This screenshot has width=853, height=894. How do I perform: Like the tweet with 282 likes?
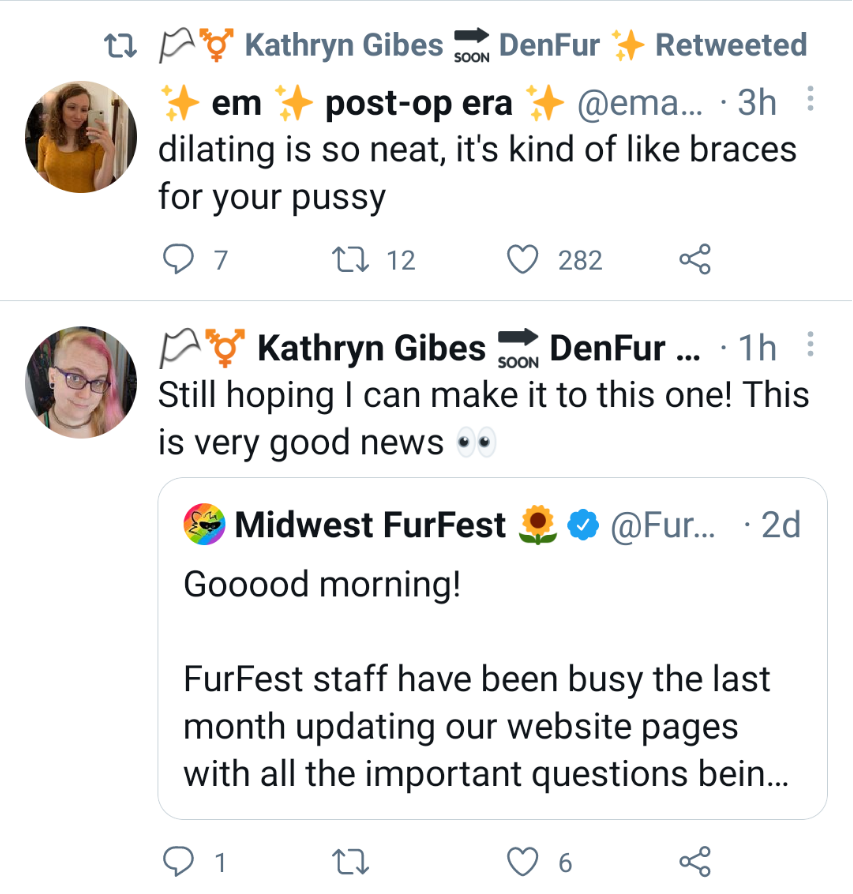[x=522, y=260]
